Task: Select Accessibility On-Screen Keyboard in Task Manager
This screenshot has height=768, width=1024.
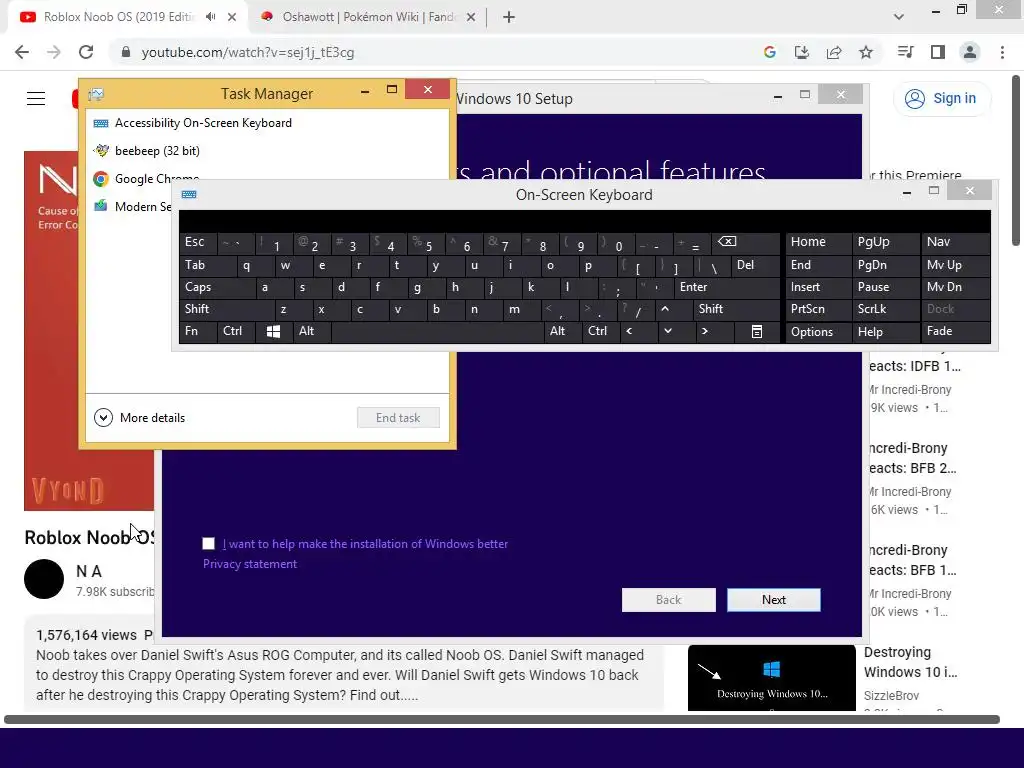Action: [268, 123]
